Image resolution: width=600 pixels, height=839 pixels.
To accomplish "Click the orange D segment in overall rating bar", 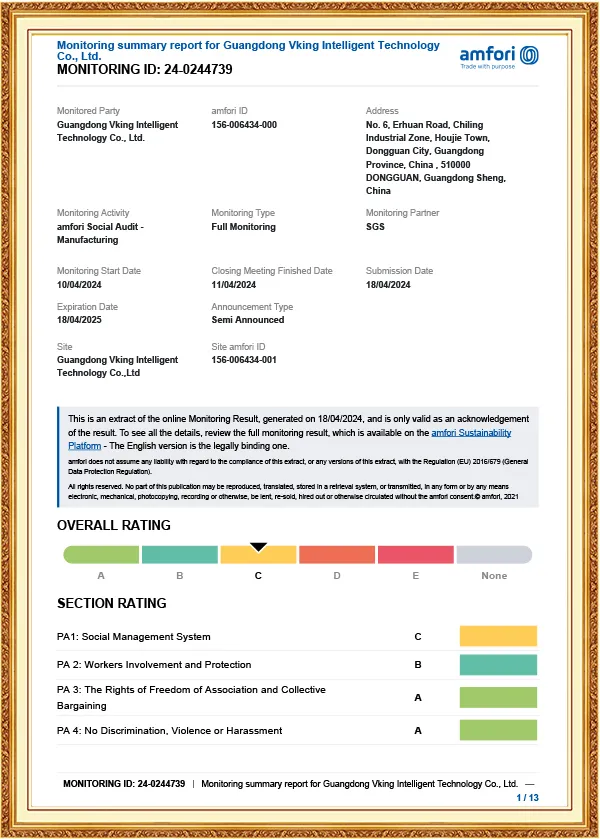I will coord(337,555).
